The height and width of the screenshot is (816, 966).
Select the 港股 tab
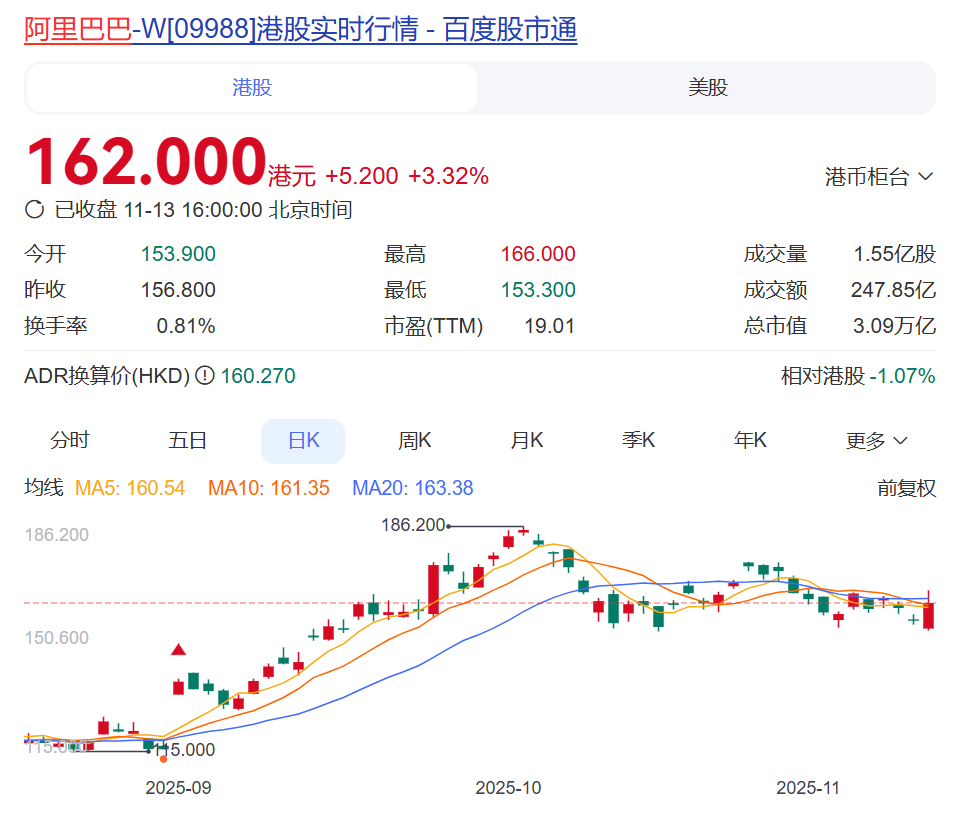pos(250,88)
